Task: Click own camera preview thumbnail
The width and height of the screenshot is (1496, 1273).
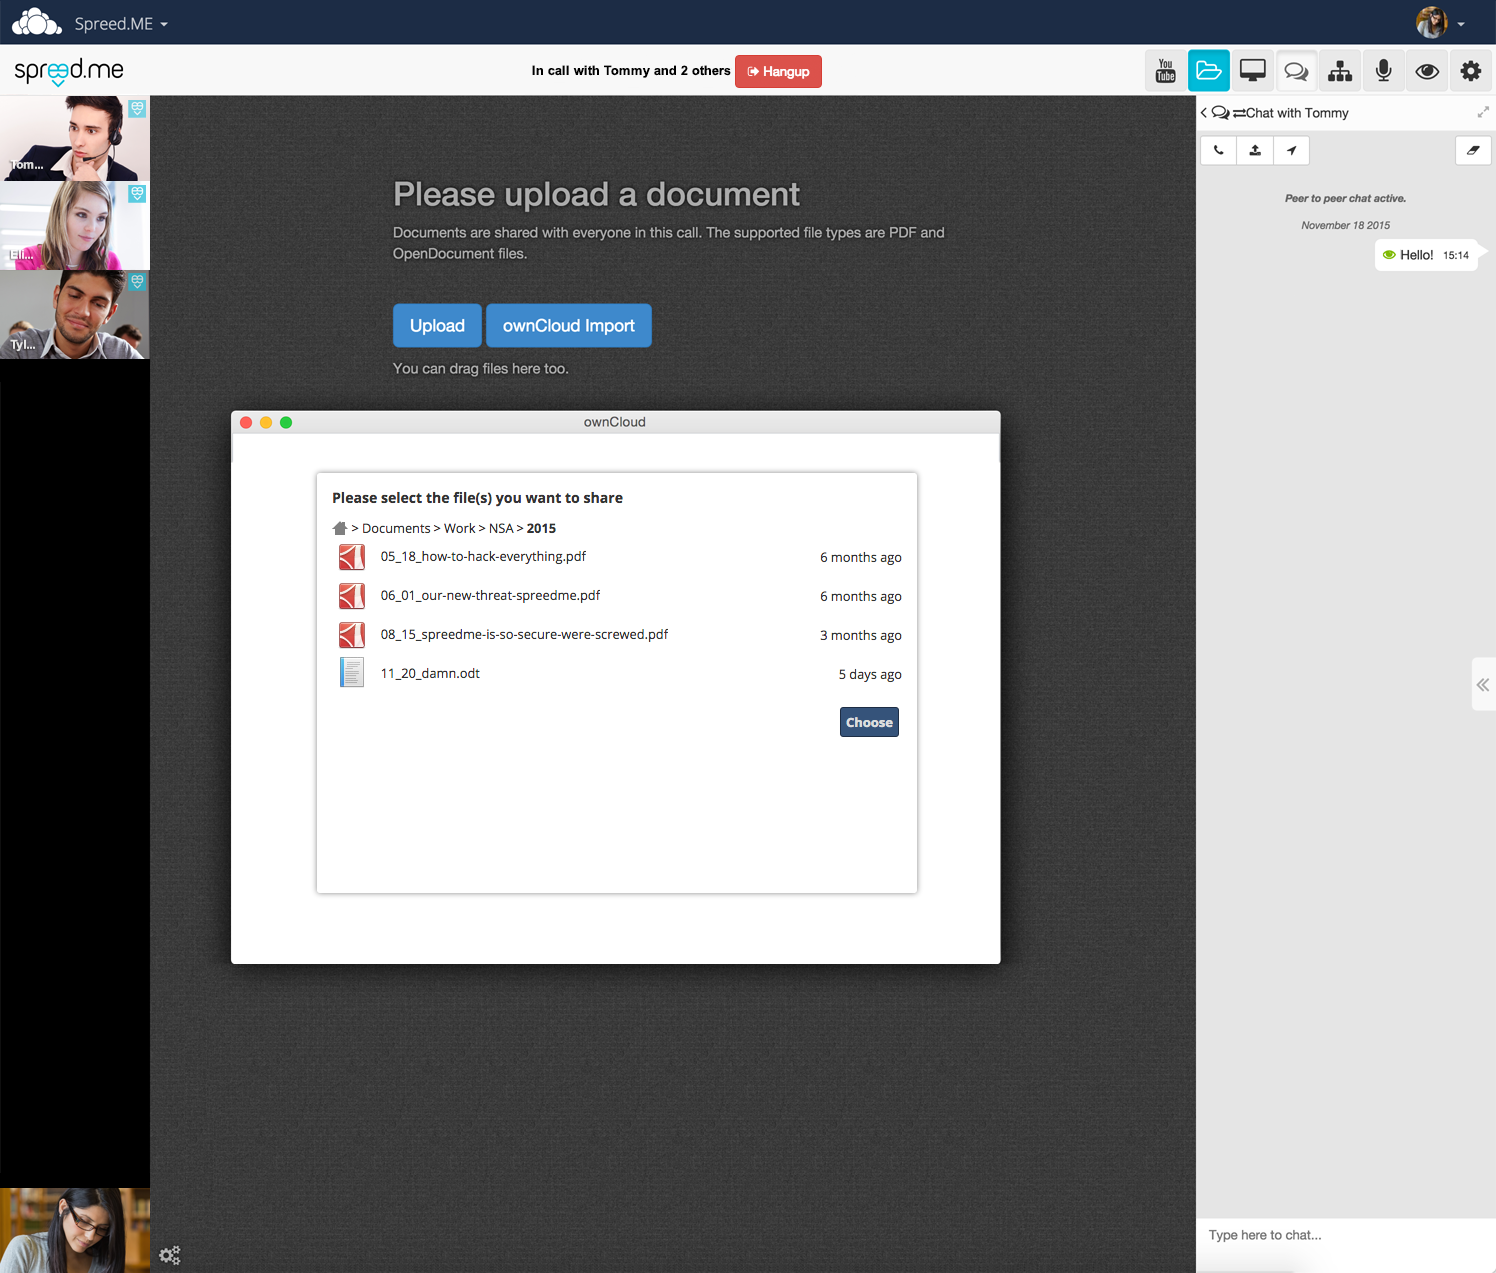Action: coord(75,1230)
